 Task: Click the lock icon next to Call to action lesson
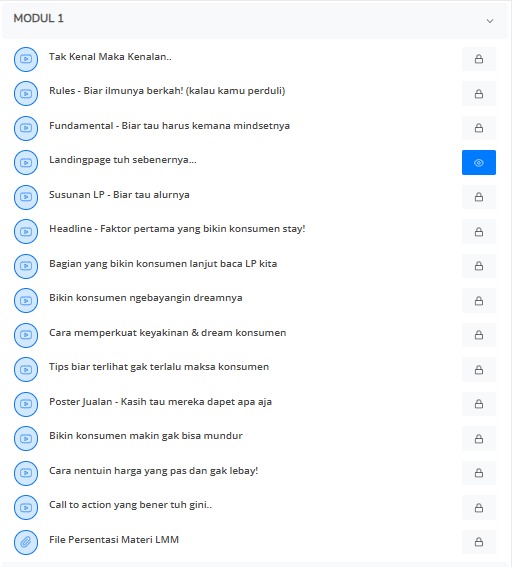click(x=479, y=508)
